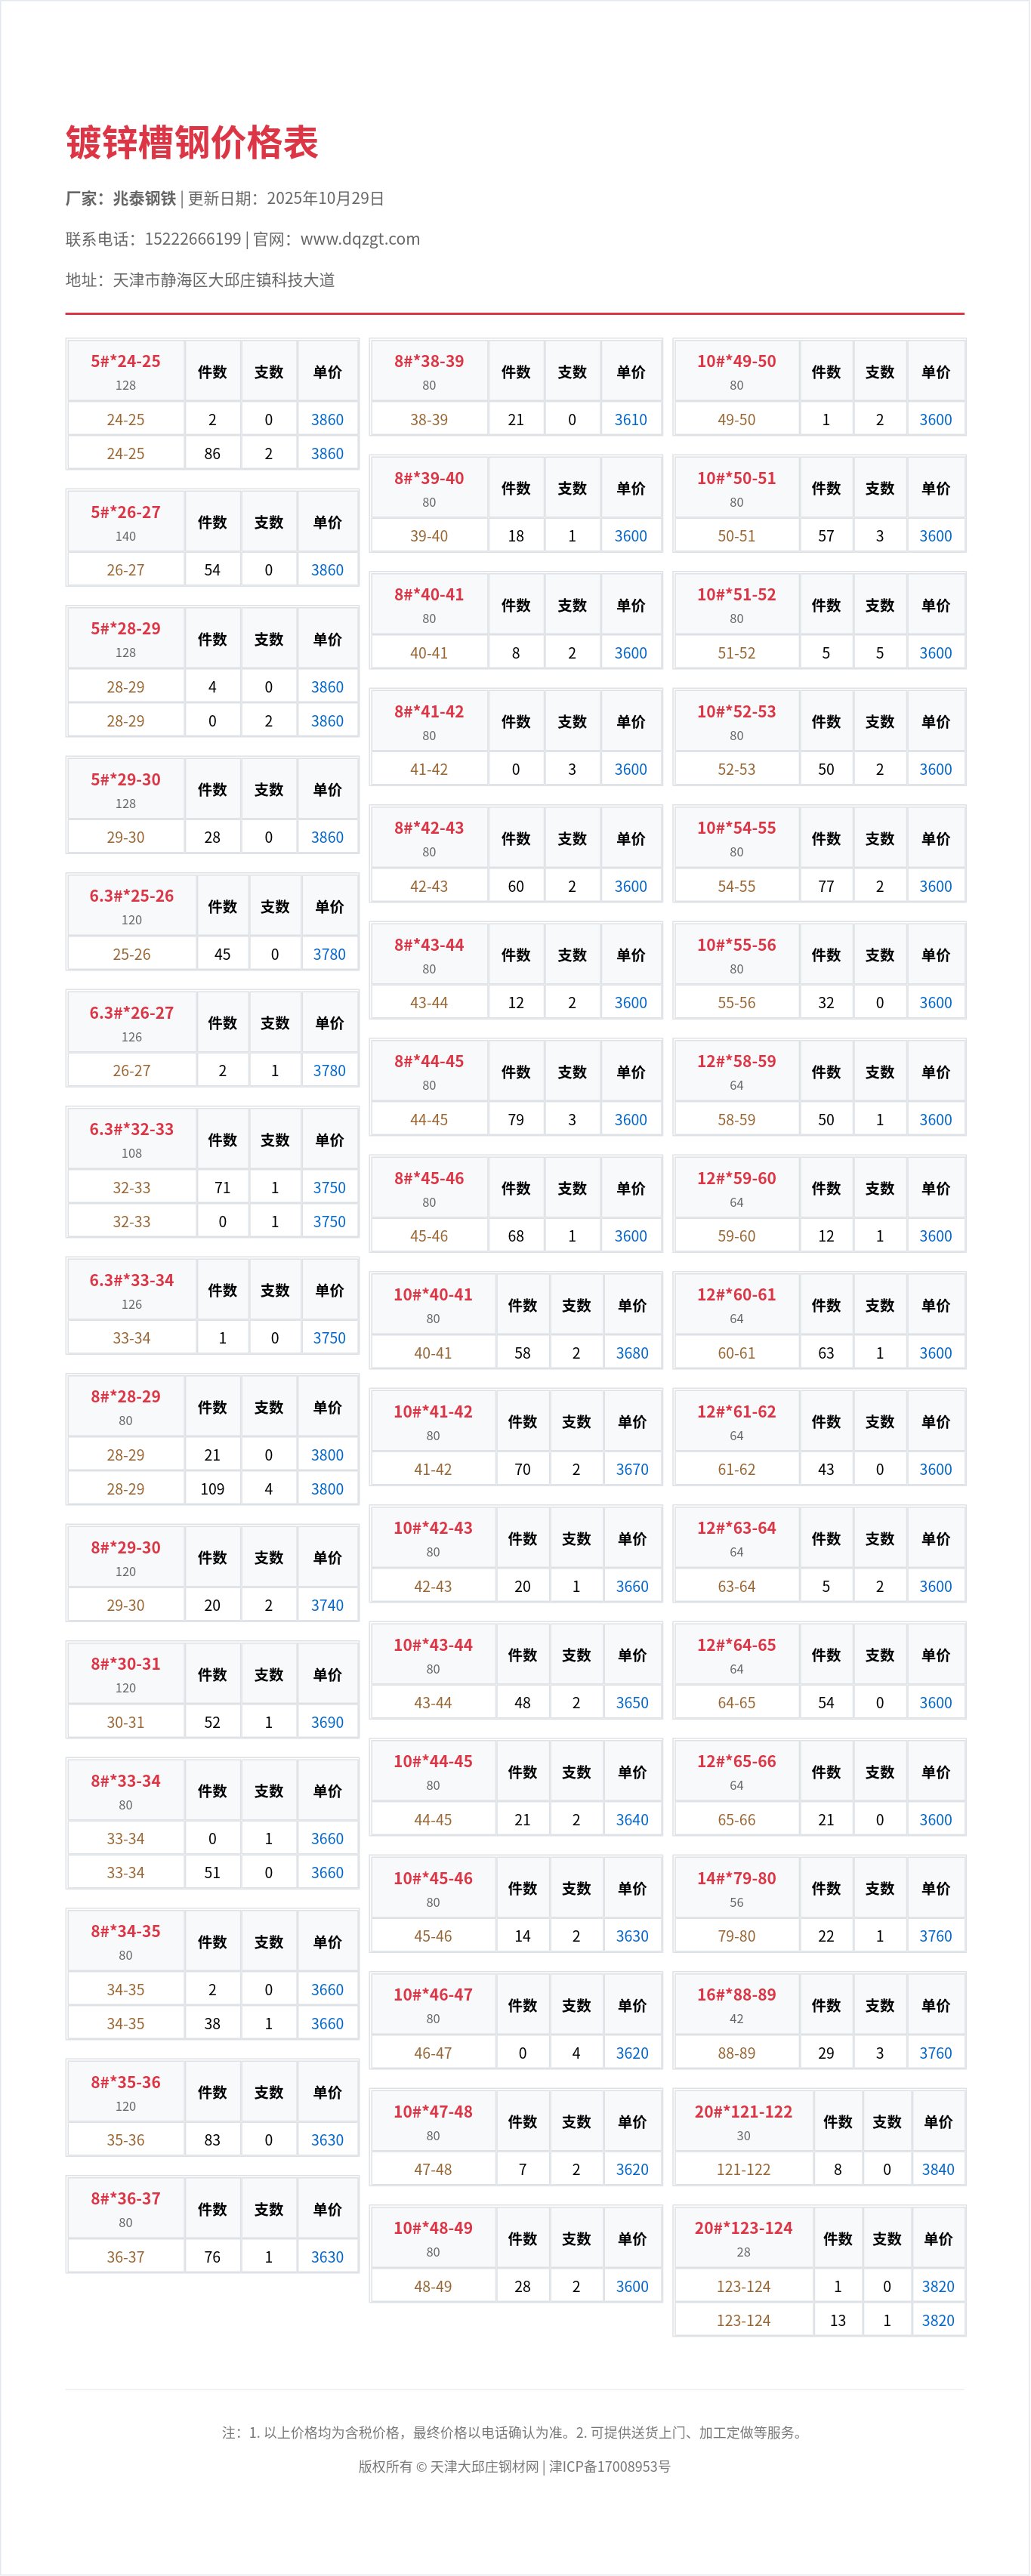Click the 12#*58-59 specification header
Screen dimensions: 1031x2576
(736, 1061)
